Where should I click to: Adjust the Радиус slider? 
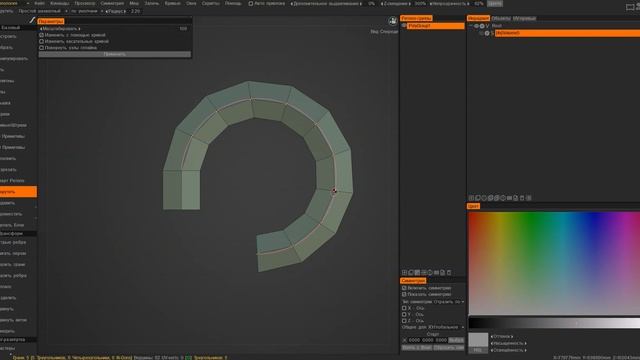pos(116,11)
